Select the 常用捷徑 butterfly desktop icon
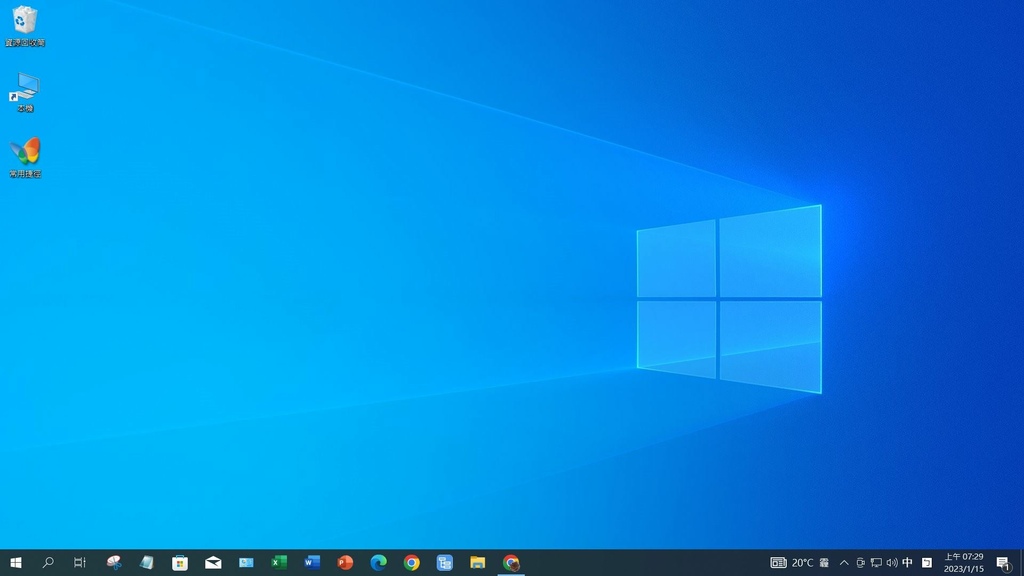The height and width of the screenshot is (576, 1024). 25,157
